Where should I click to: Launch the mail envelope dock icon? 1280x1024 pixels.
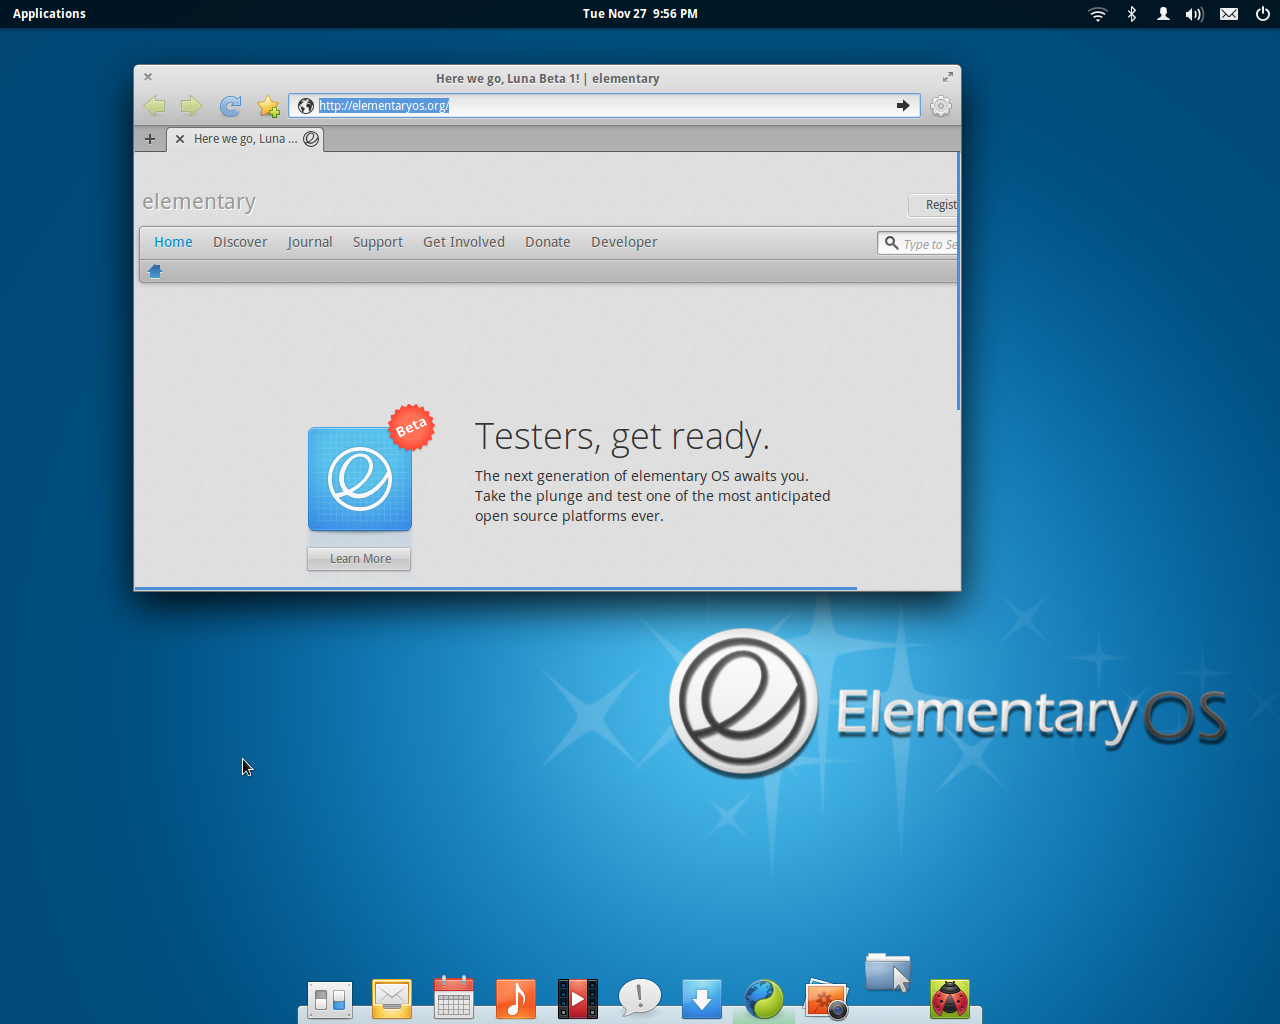click(x=392, y=998)
